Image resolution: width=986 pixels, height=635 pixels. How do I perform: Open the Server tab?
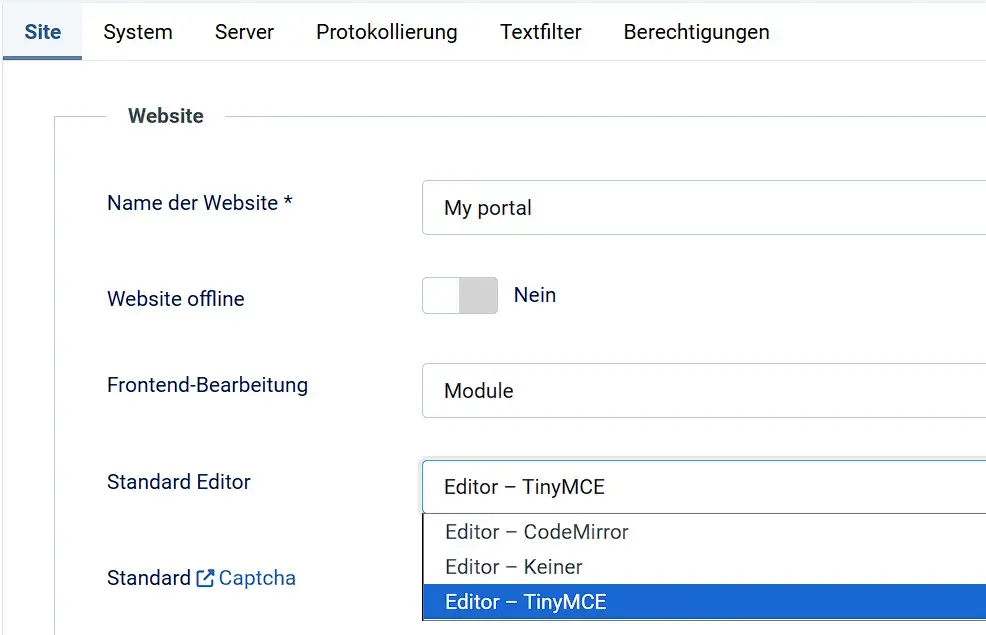click(243, 31)
